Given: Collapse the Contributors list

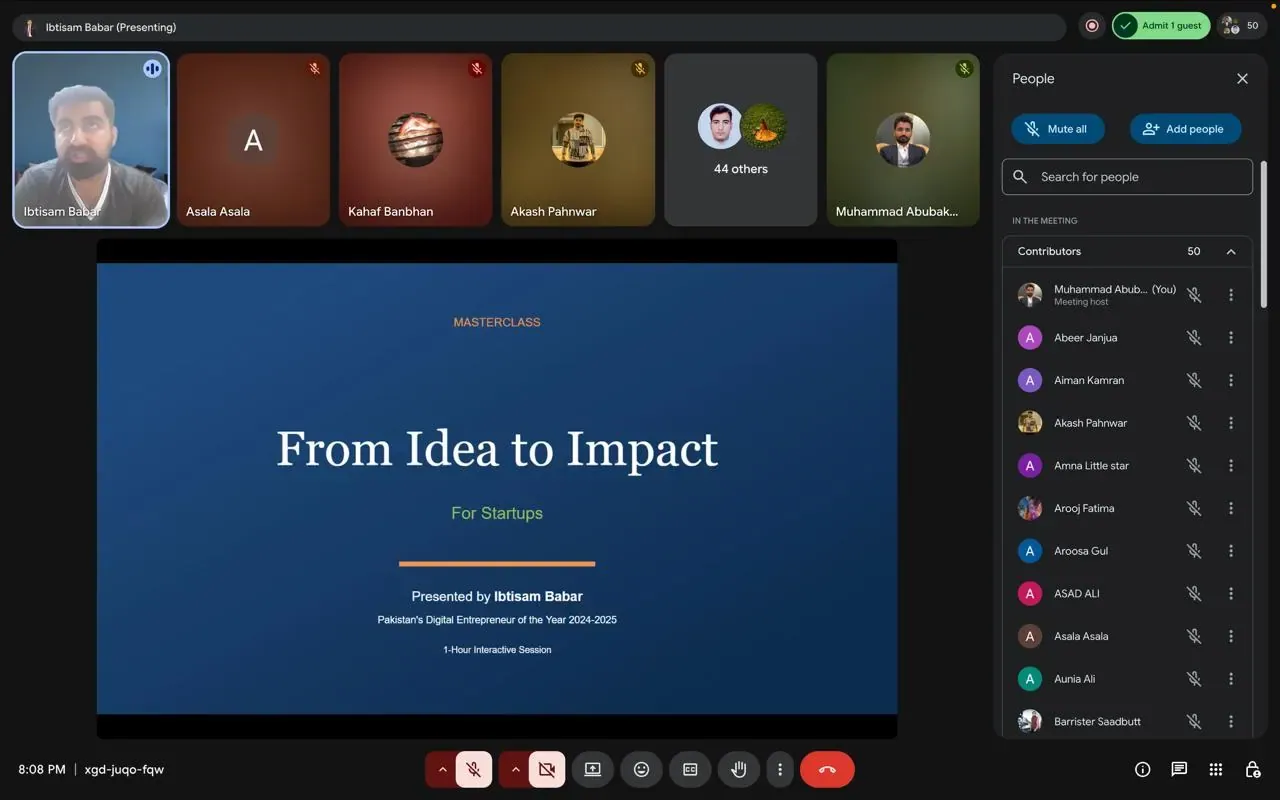Looking at the screenshot, I should pyautogui.click(x=1231, y=252).
